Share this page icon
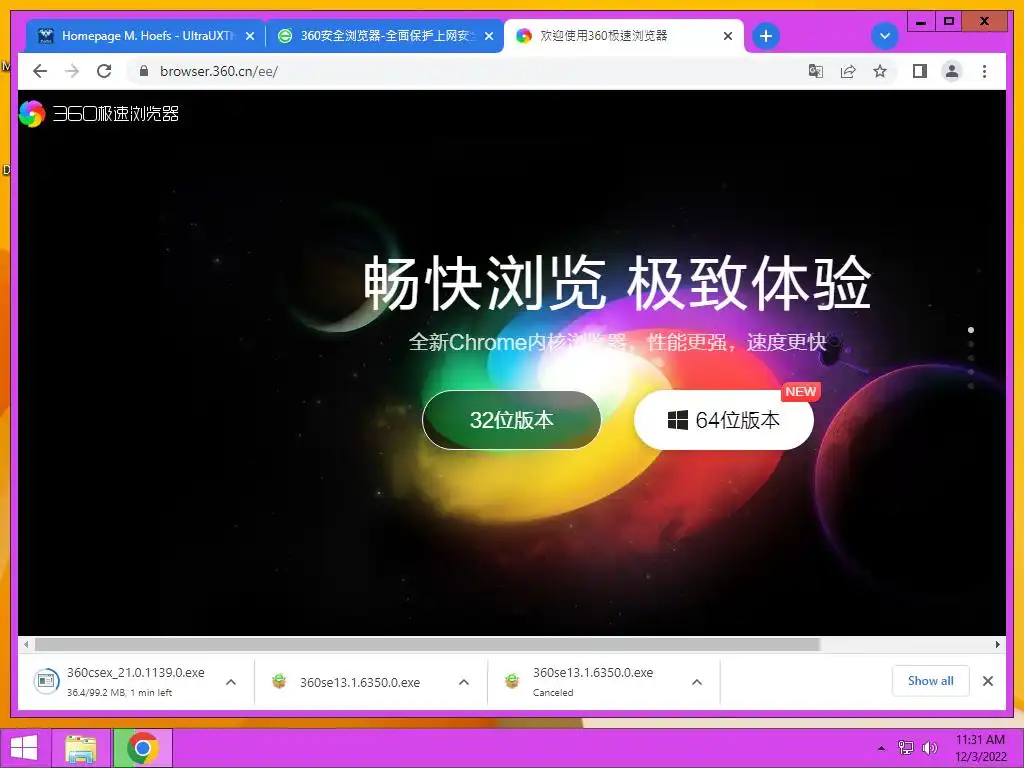 [848, 71]
